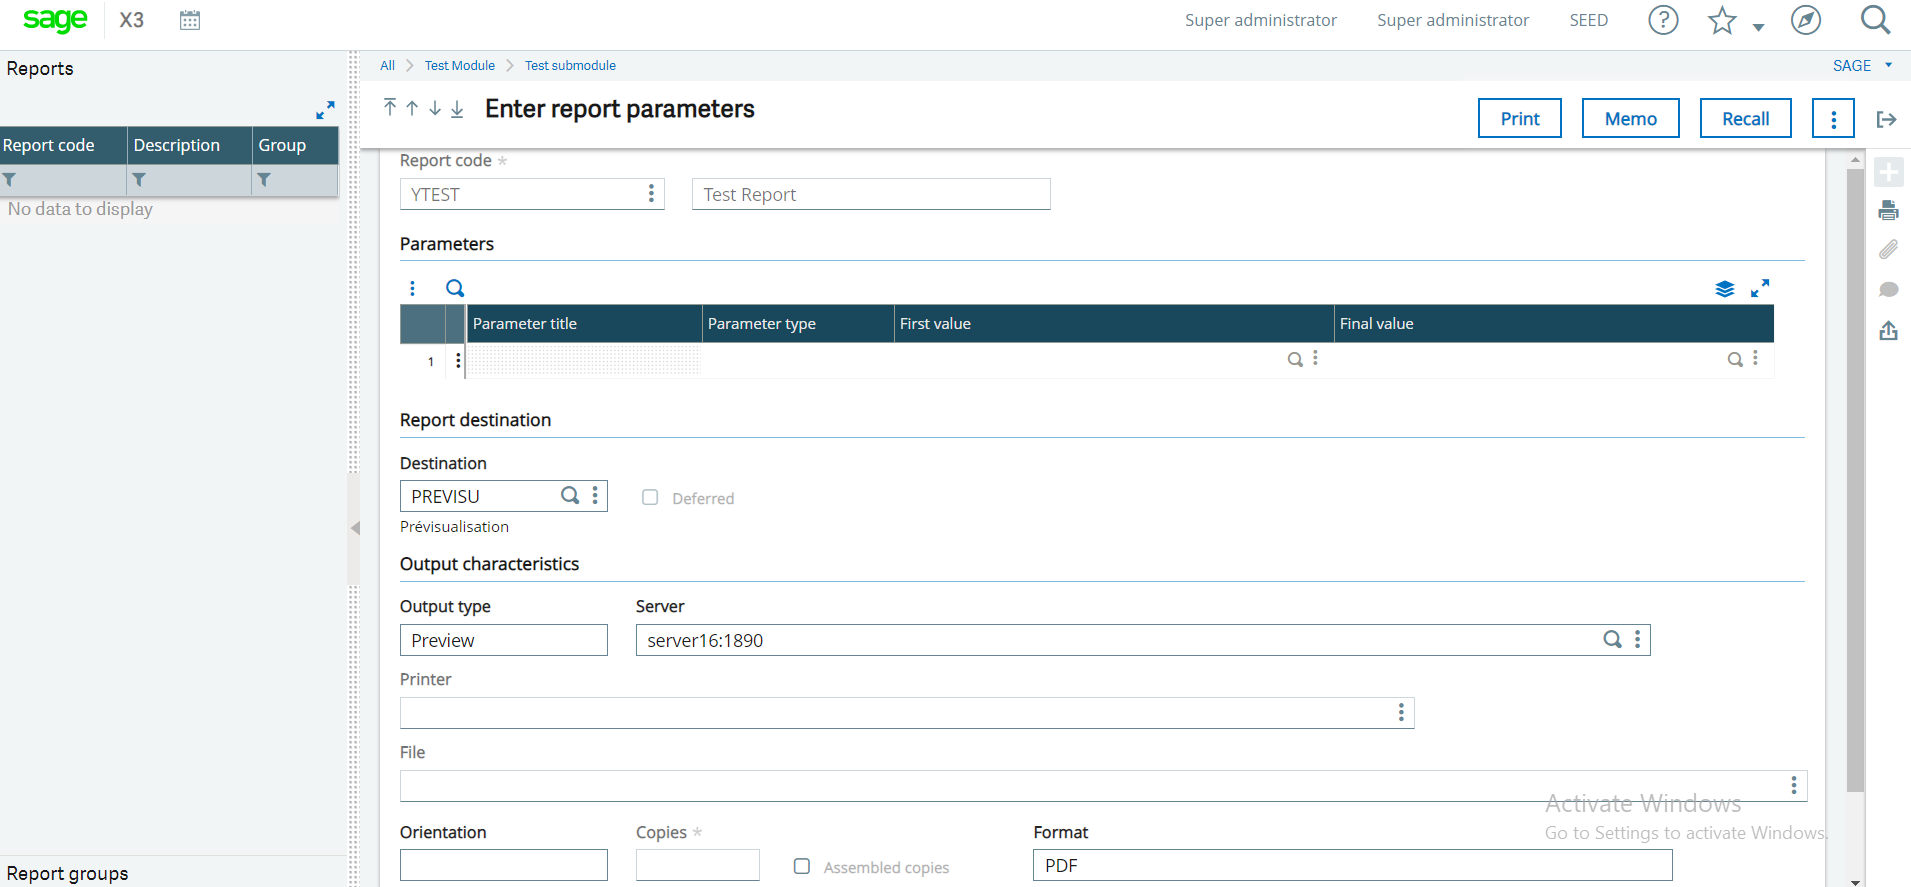Click the attachment paperclip icon
Image resolution: width=1911 pixels, height=887 pixels.
(1888, 249)
